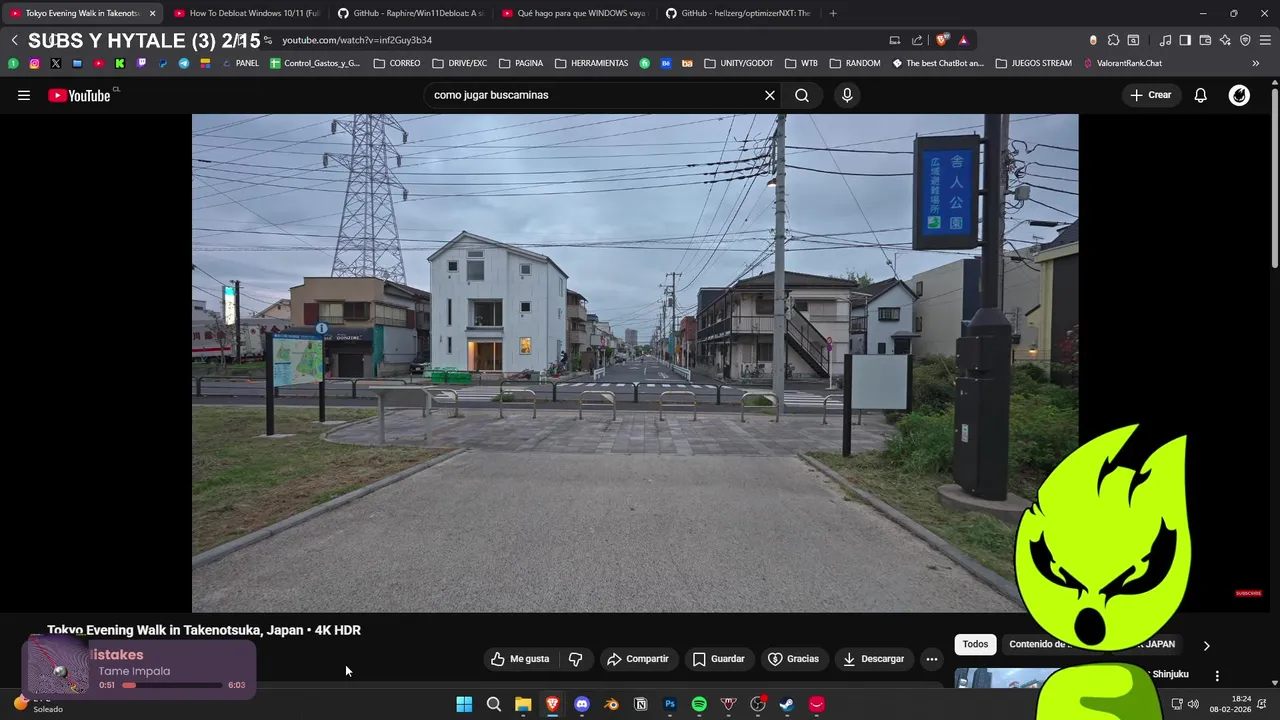Image resolution: width=1280 pixels, height=720 pixels.
Task: Open a new browser tab
Action: [x=833, y=13]
